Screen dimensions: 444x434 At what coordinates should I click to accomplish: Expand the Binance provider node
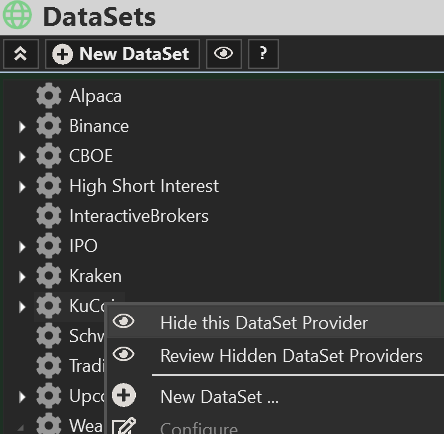(x=22, y=127)
